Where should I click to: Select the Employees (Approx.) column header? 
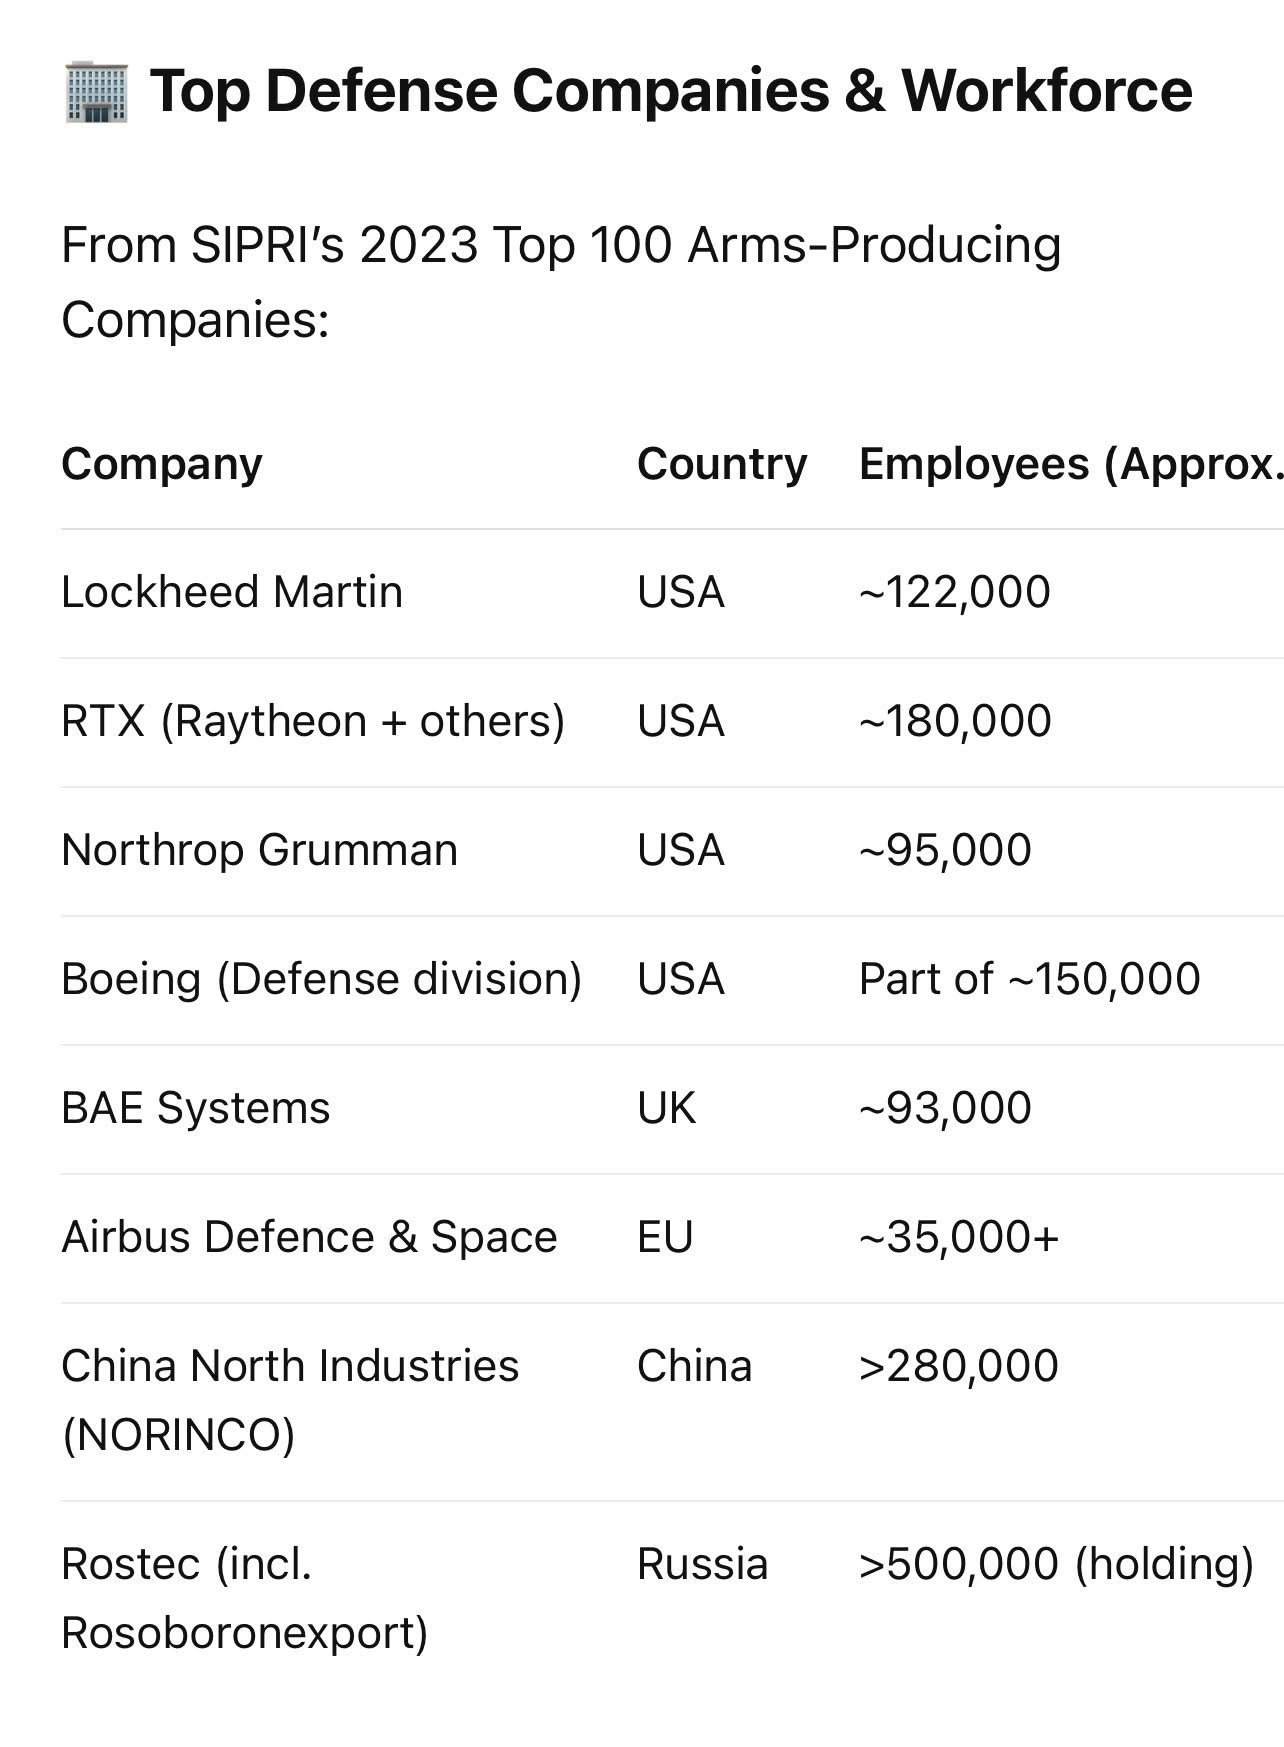coord(1070,464)
